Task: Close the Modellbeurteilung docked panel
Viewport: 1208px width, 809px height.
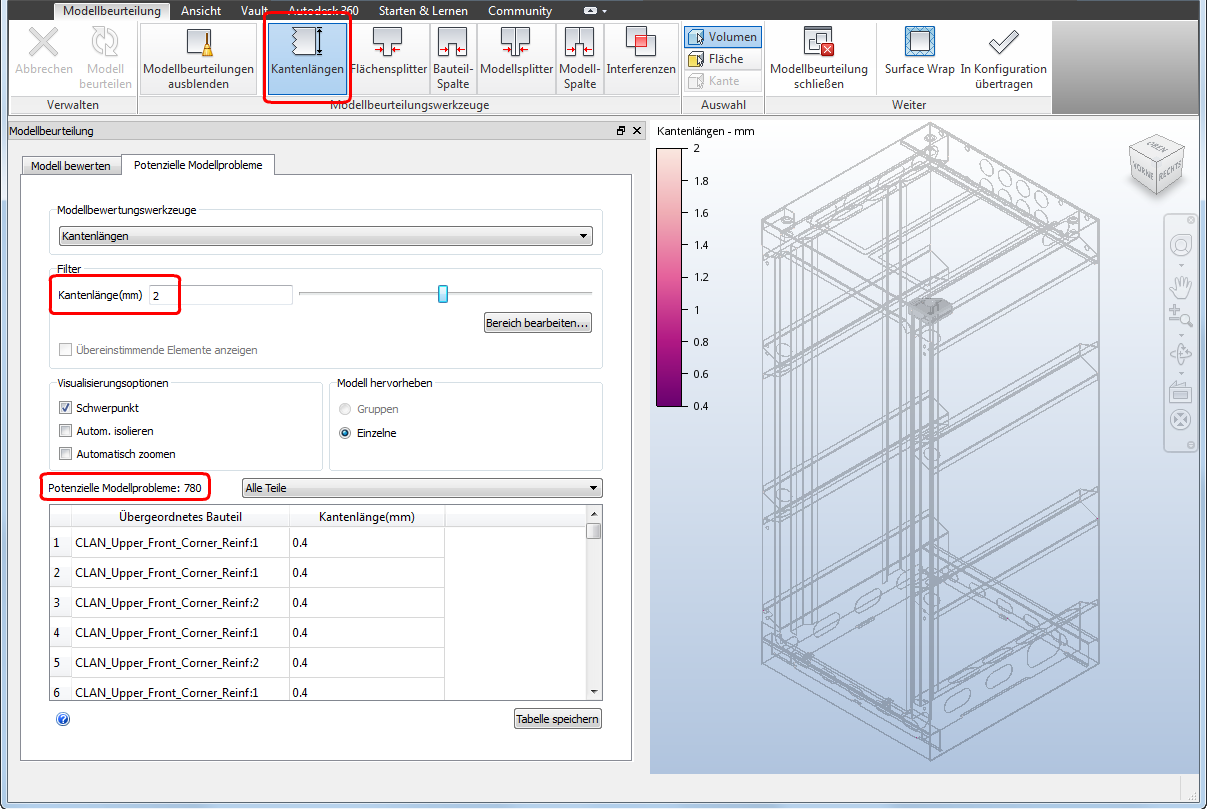Action: click(637, 131)
